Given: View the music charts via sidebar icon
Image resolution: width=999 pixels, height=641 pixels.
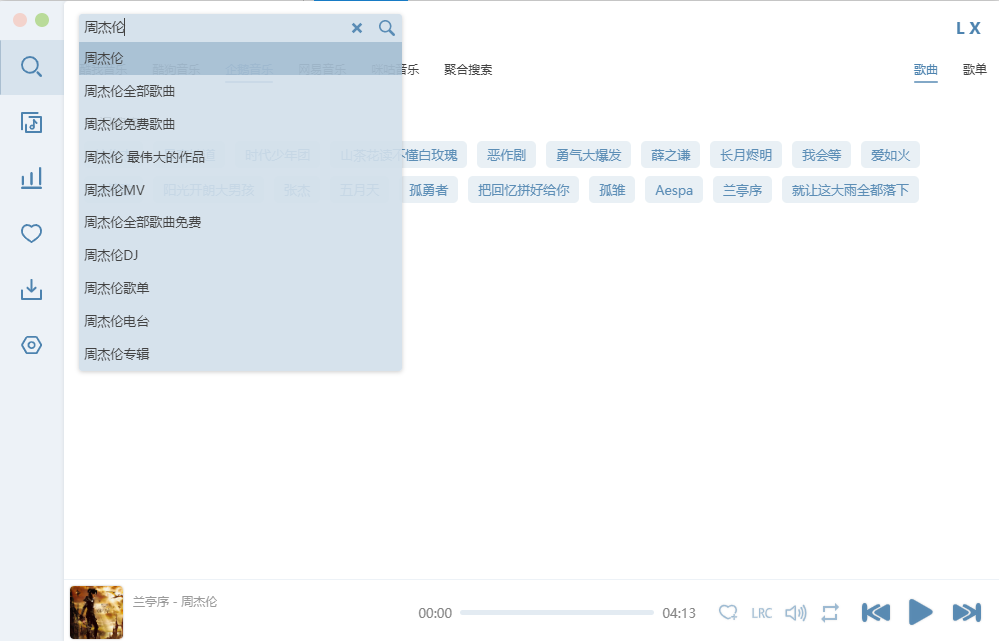Looking at the screenshot, I should (x=31, y=178).
